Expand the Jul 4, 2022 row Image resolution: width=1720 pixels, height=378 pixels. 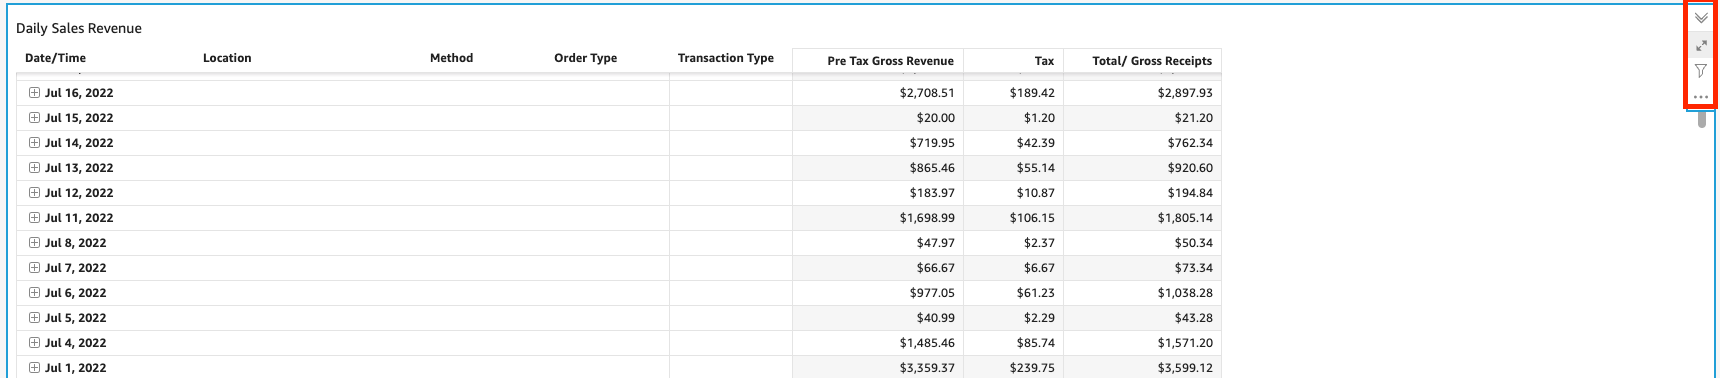[34, 343]
